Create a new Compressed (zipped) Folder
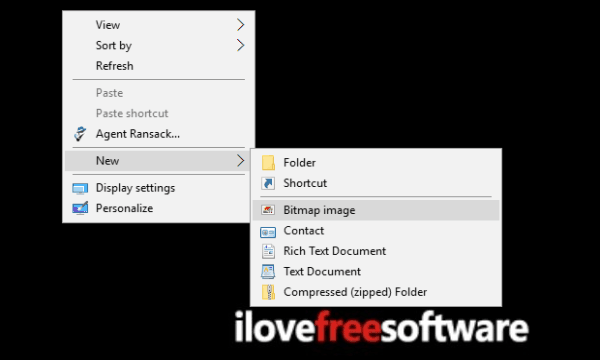 point(376,292)
